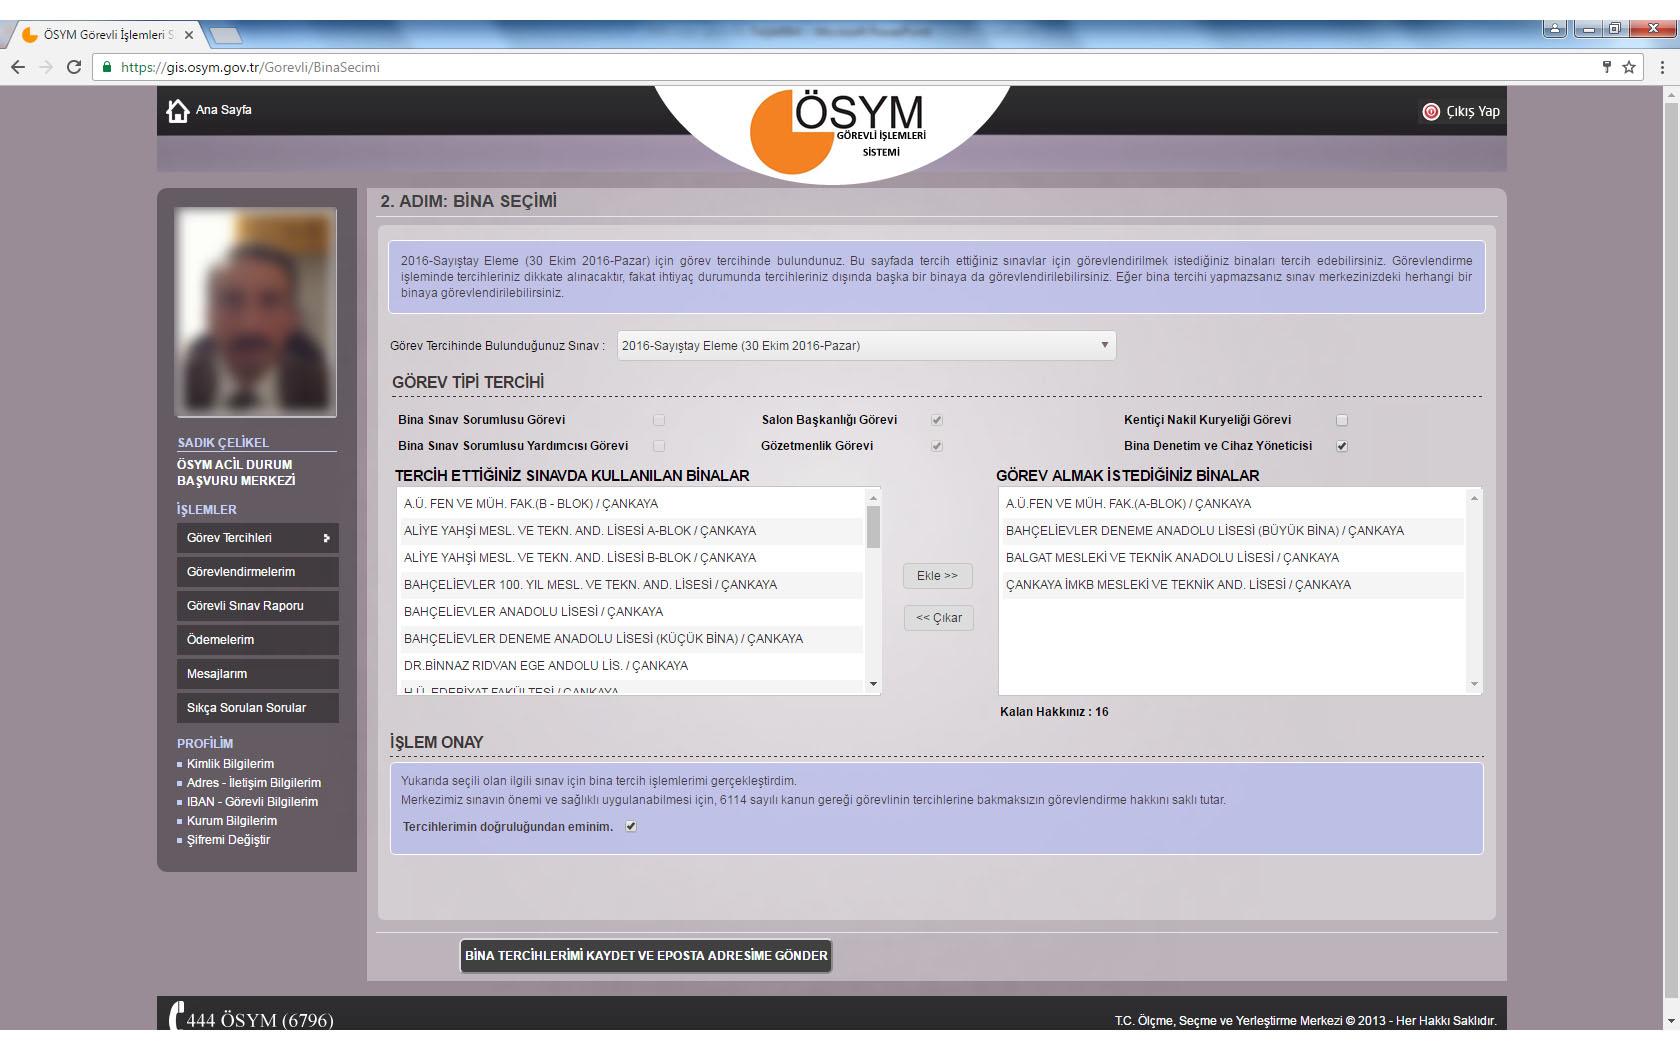Click the saved password key icon
Screen dimensions: 1680x1050
tap(1607, 67)
